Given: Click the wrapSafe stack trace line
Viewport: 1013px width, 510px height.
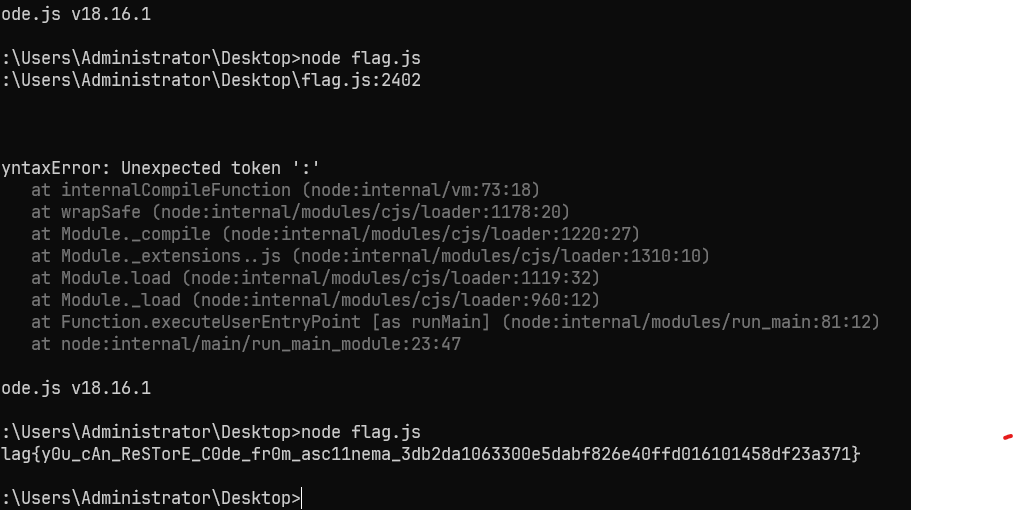Looking at the screenshot, I should coord(300,212).
